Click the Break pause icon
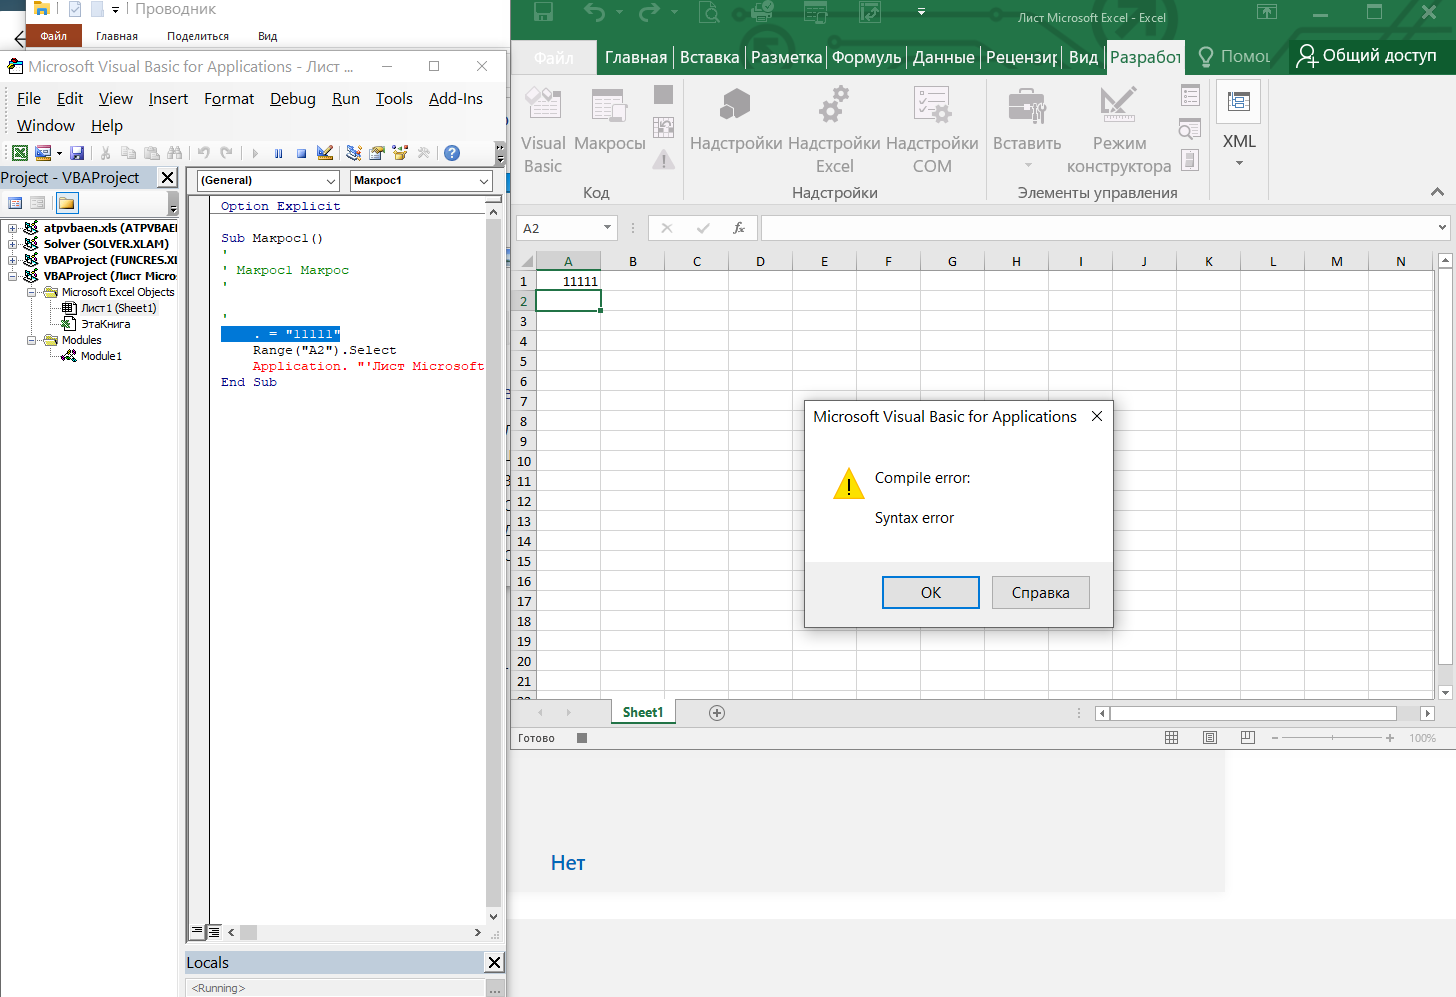This screenshot has height=997, width=1456. pos(278,153)
